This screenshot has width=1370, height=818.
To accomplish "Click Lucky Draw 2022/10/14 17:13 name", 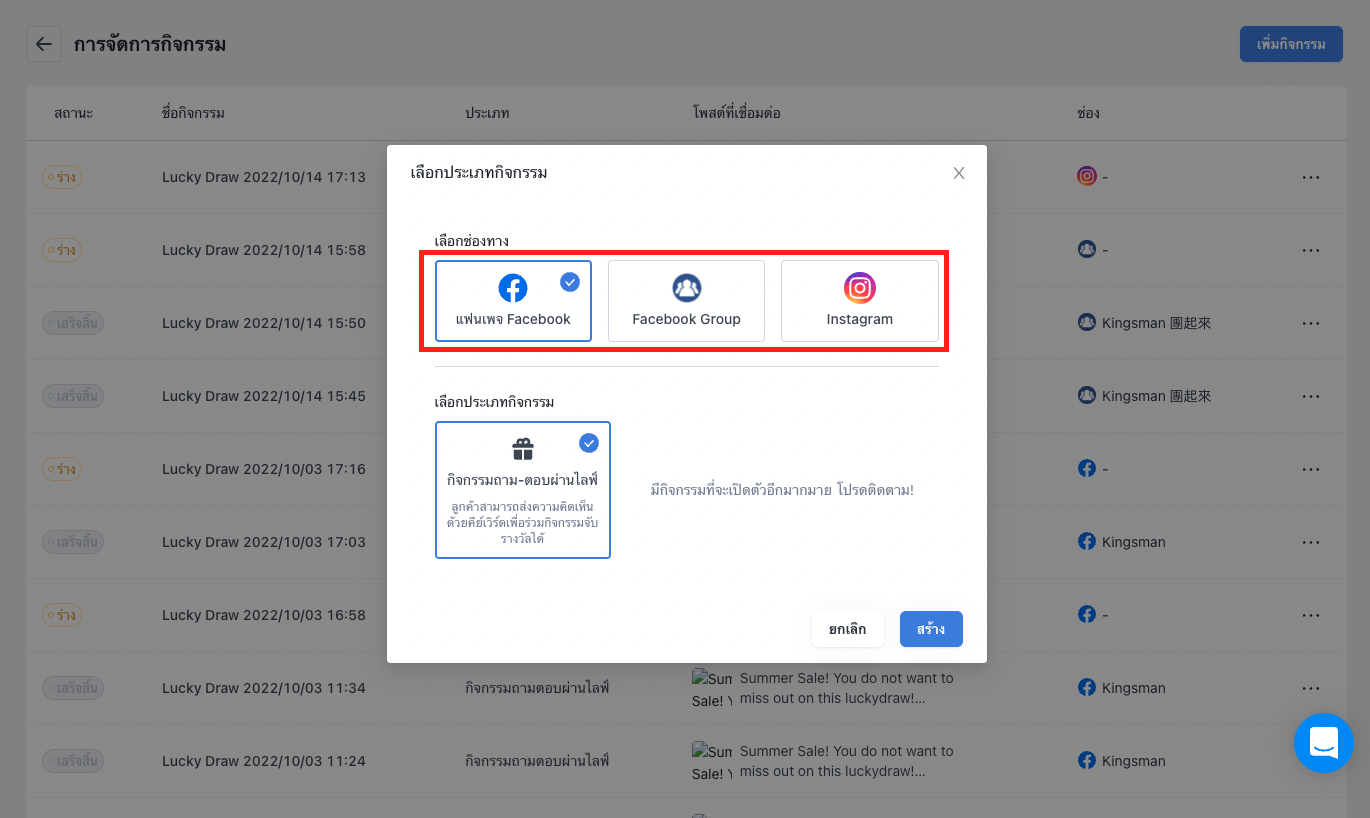I will tap(264, 177).
